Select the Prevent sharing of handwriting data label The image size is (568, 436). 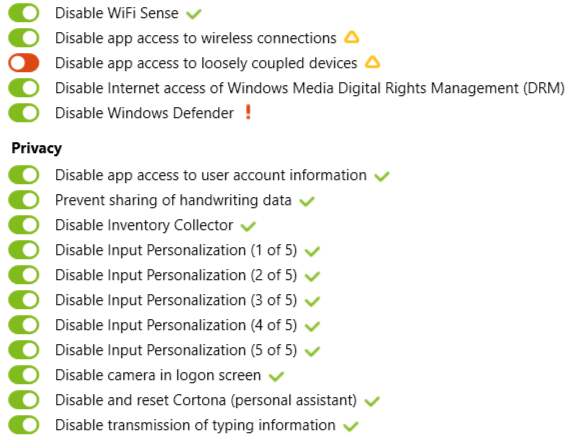pos(173,200)
